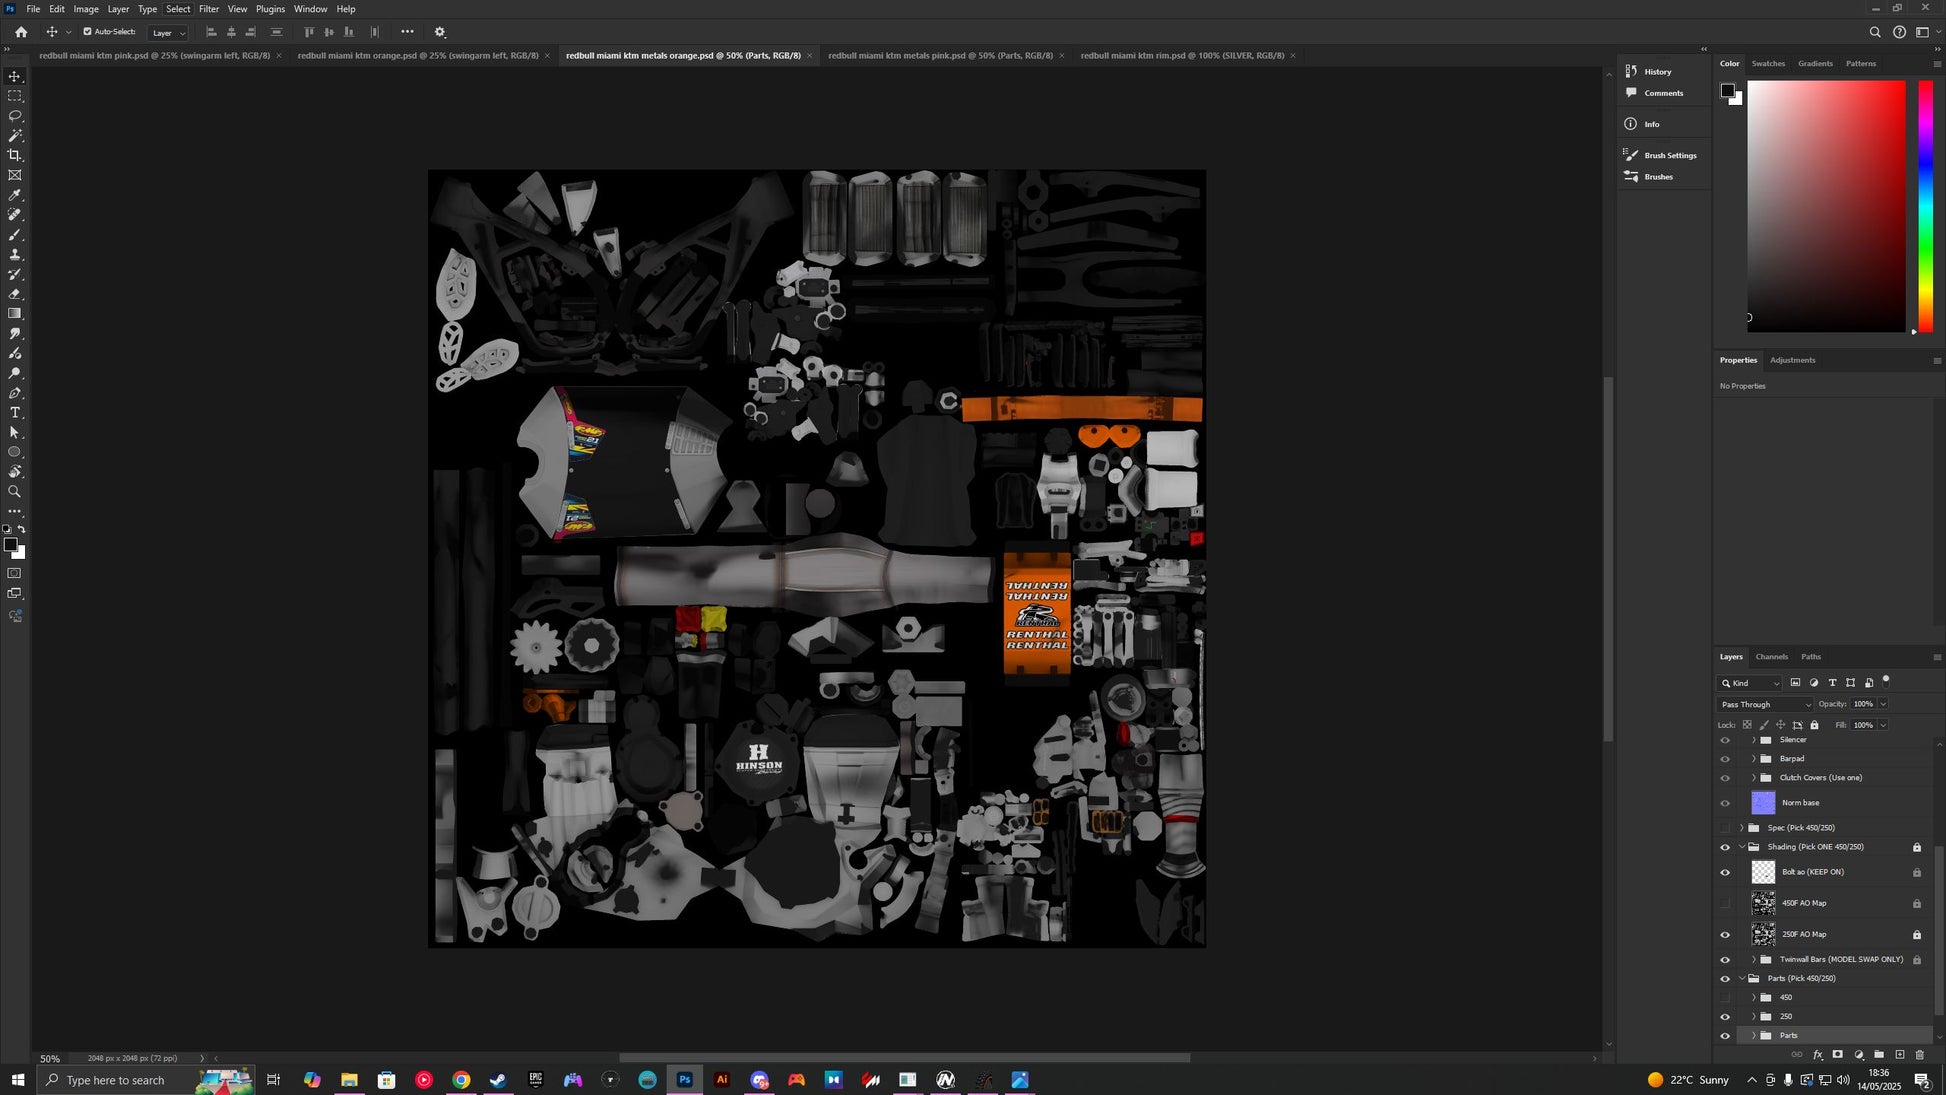The image size is (1946, 1095).
Task: Open the Pass Through blend mode dropdown
Action: 1765,705
